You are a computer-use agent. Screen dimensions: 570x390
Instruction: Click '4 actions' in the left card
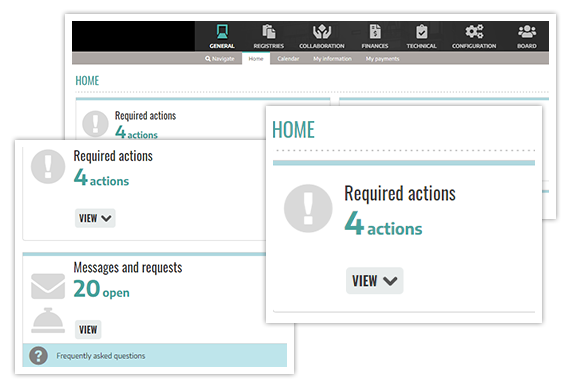coord(101,177)
